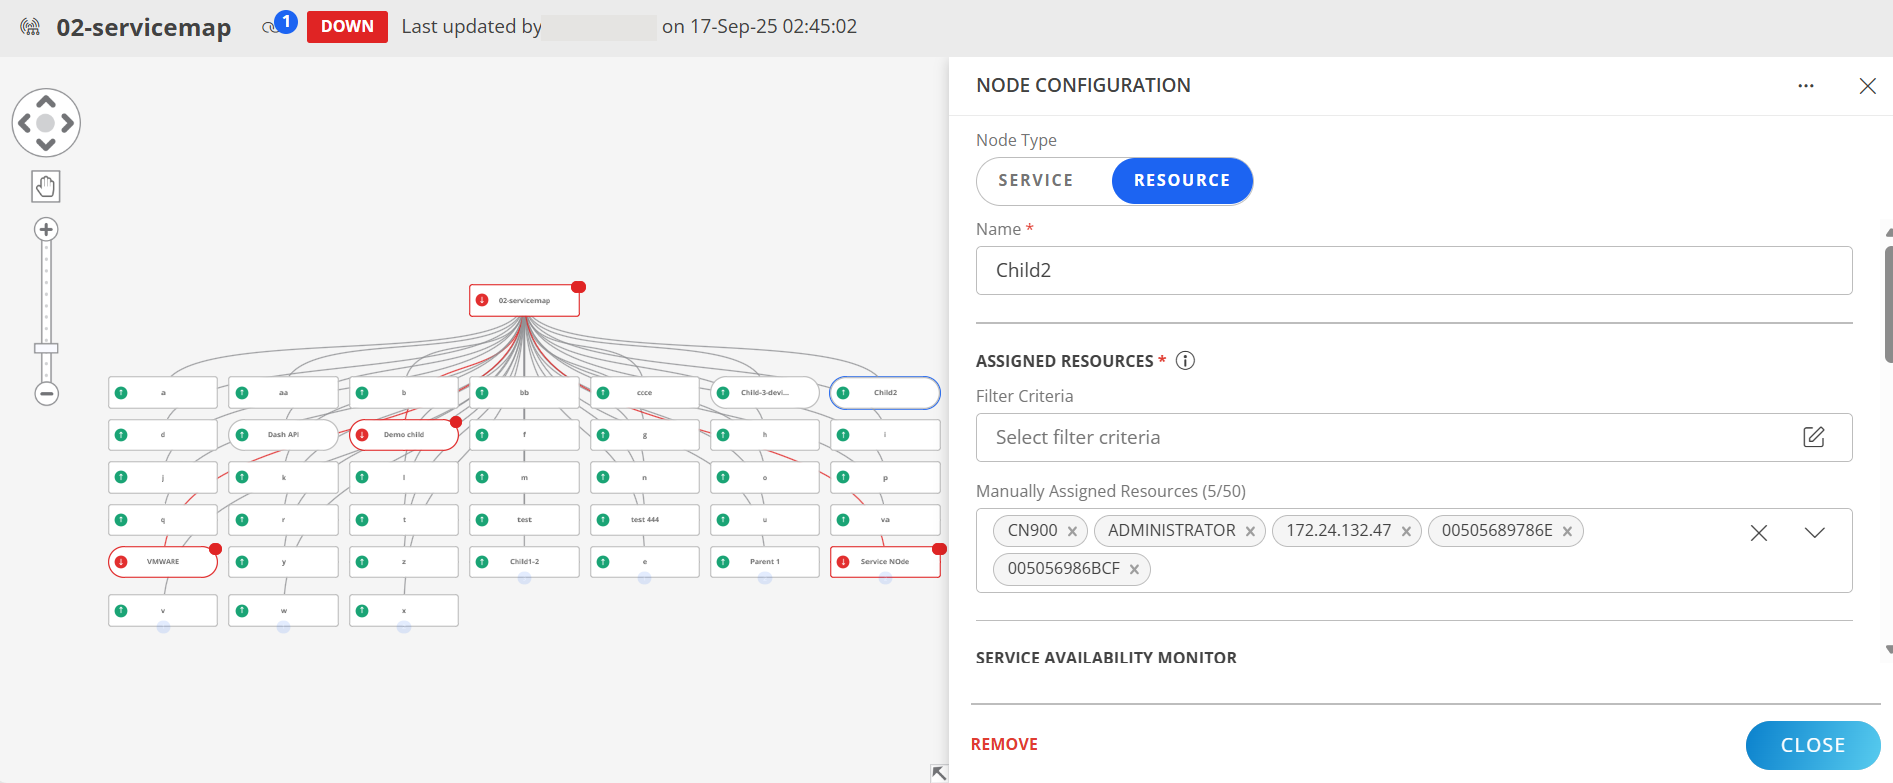Image resolution: width=1893 pixels, height=783 pixels.
Task: Click the down-status icon on 02-servicemap node
Action: [x=482, y=300]
